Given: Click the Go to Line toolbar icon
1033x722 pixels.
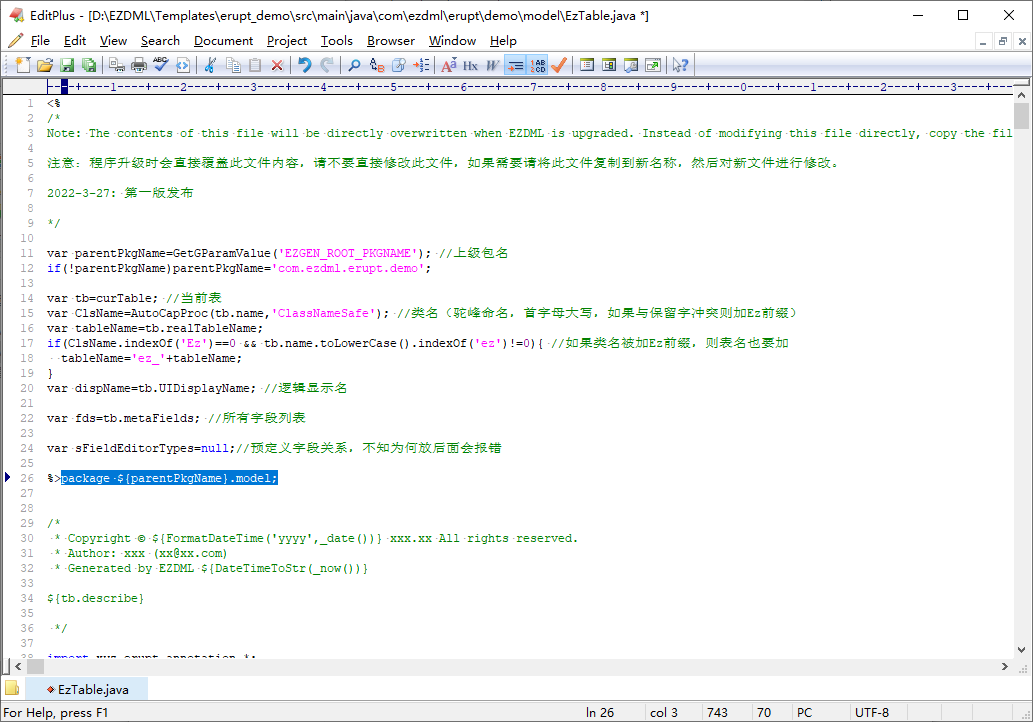Looking at the screenshot, I should tap(420, 65).
